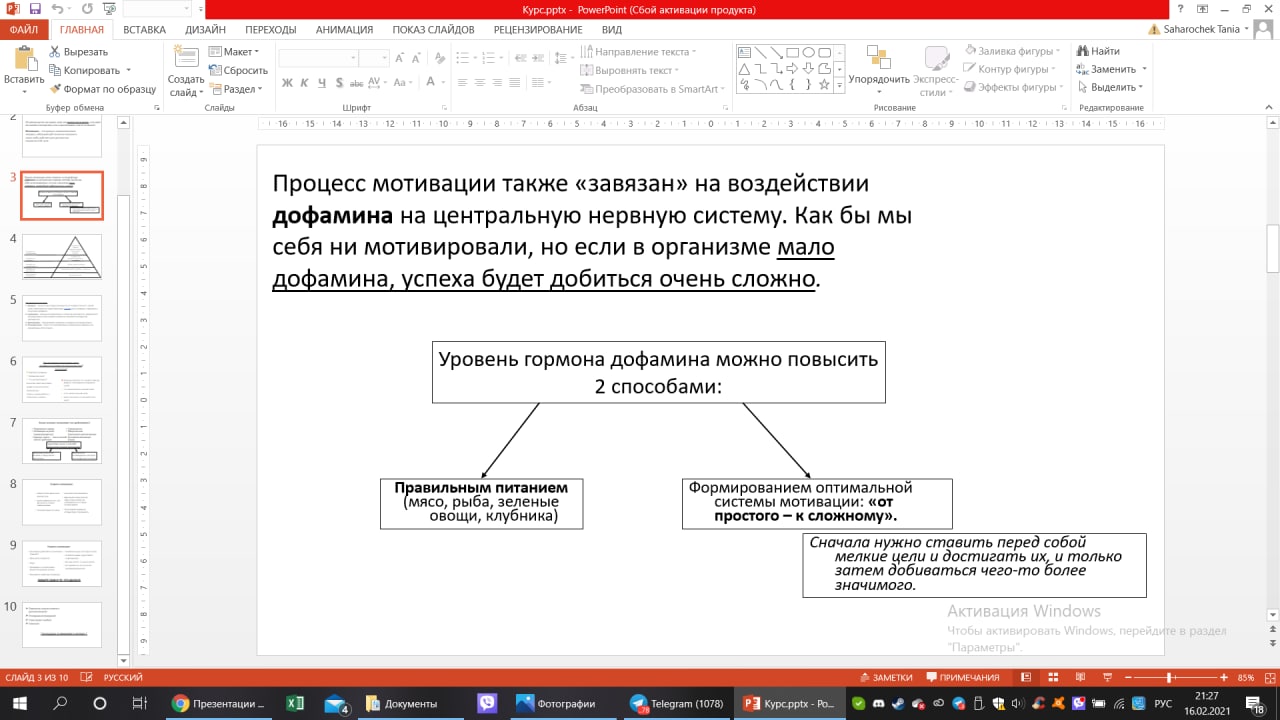Image resolution: width=1280 pixels, height=720 pixels.
Task: Adjust the zoom slider handle
Action: tap(1169, 677)
